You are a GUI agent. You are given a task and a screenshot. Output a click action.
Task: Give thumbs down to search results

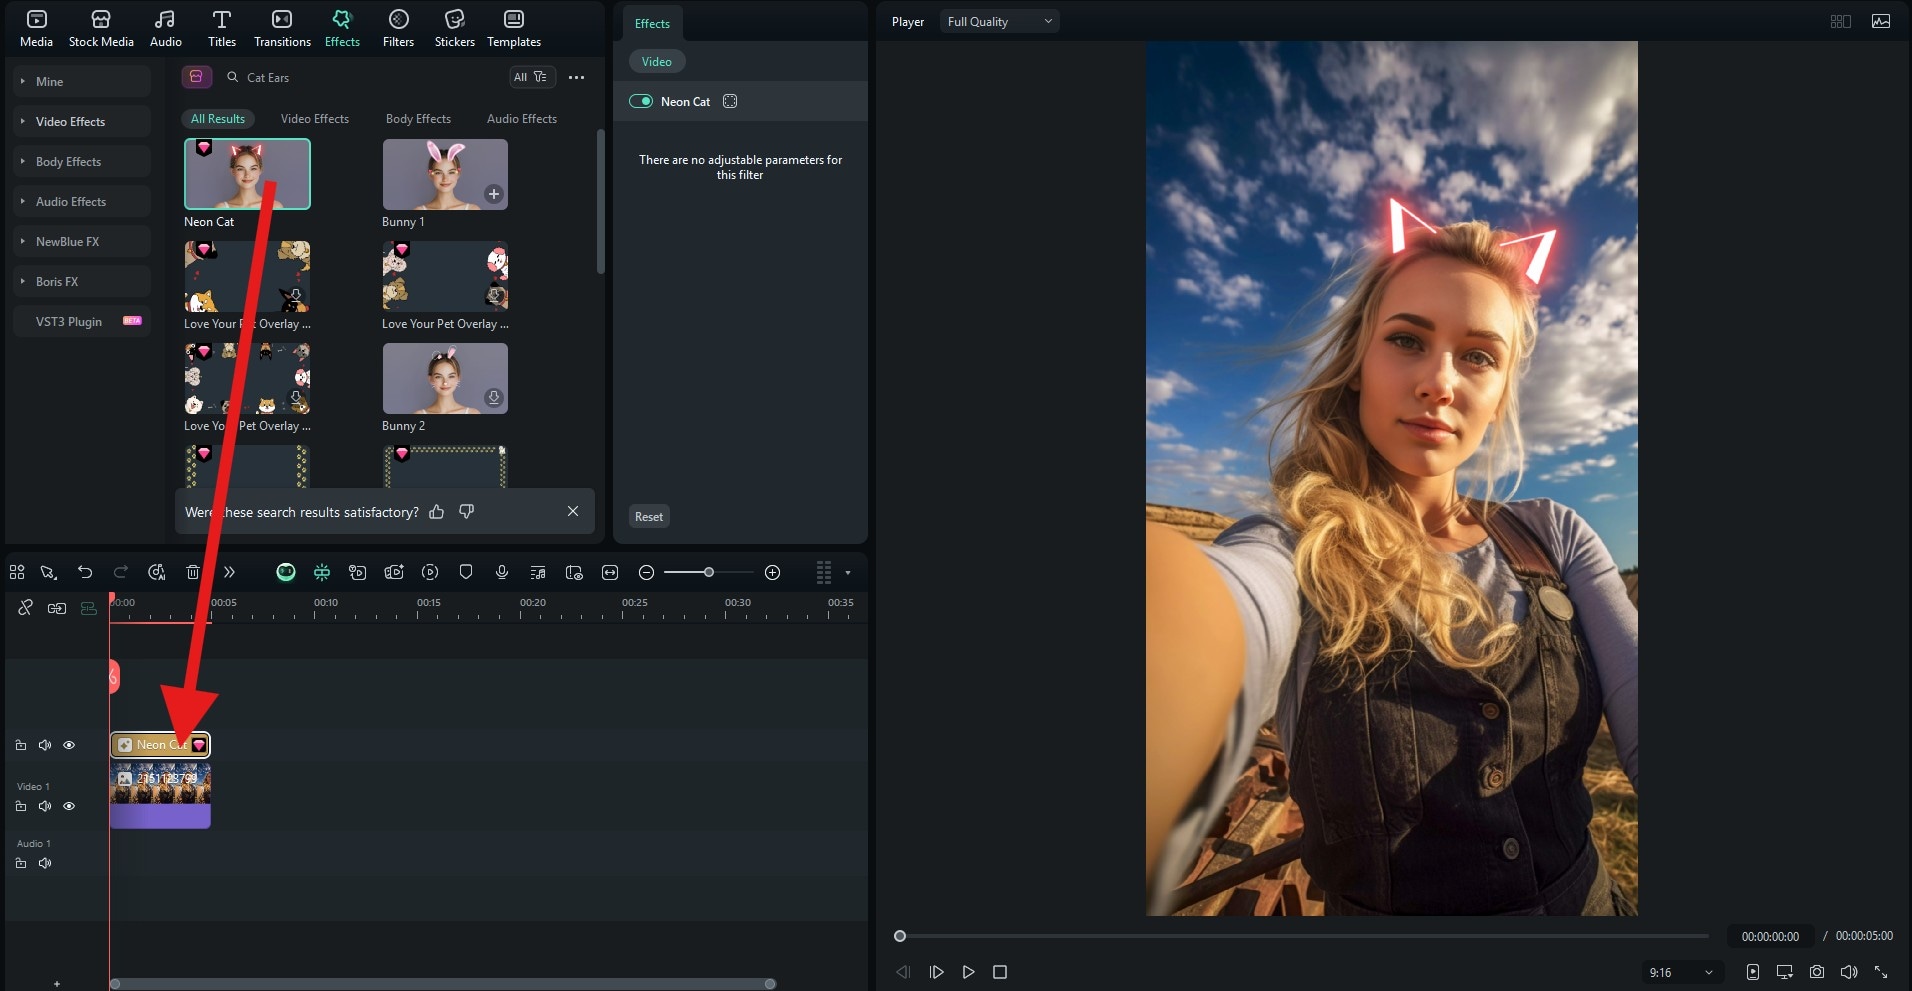click(x=466, y=512)
